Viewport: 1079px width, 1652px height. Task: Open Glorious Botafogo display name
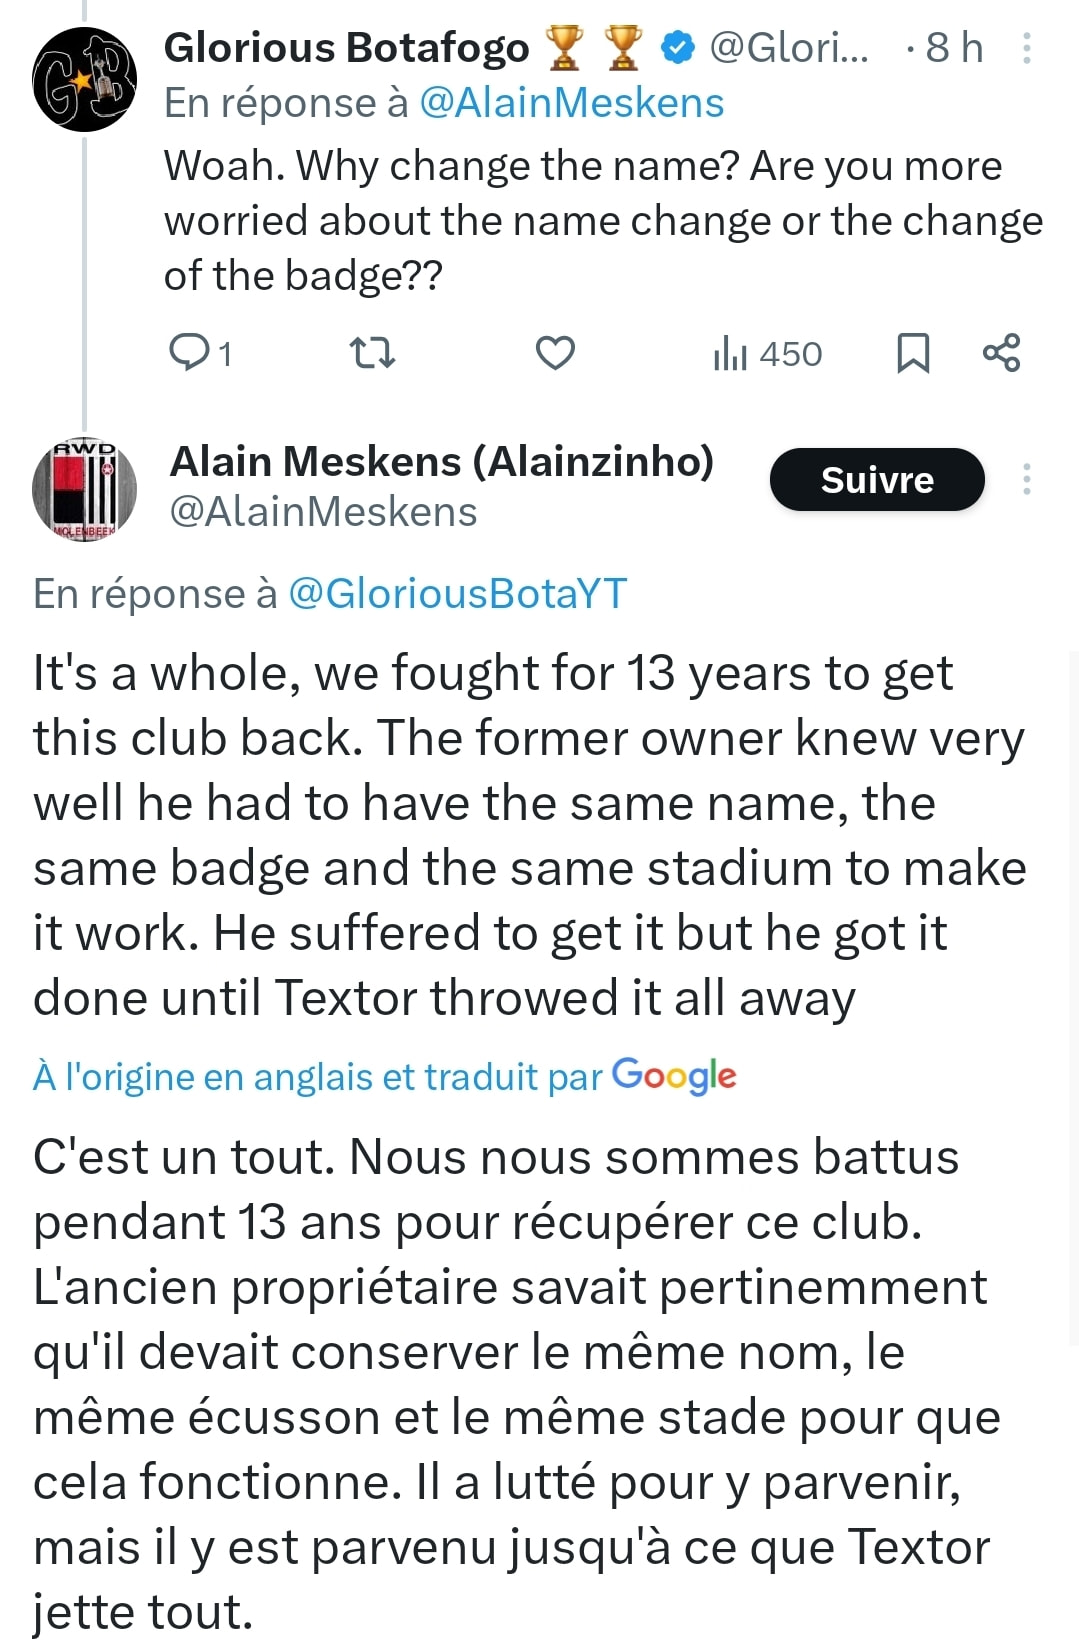[x=346, y=48]
